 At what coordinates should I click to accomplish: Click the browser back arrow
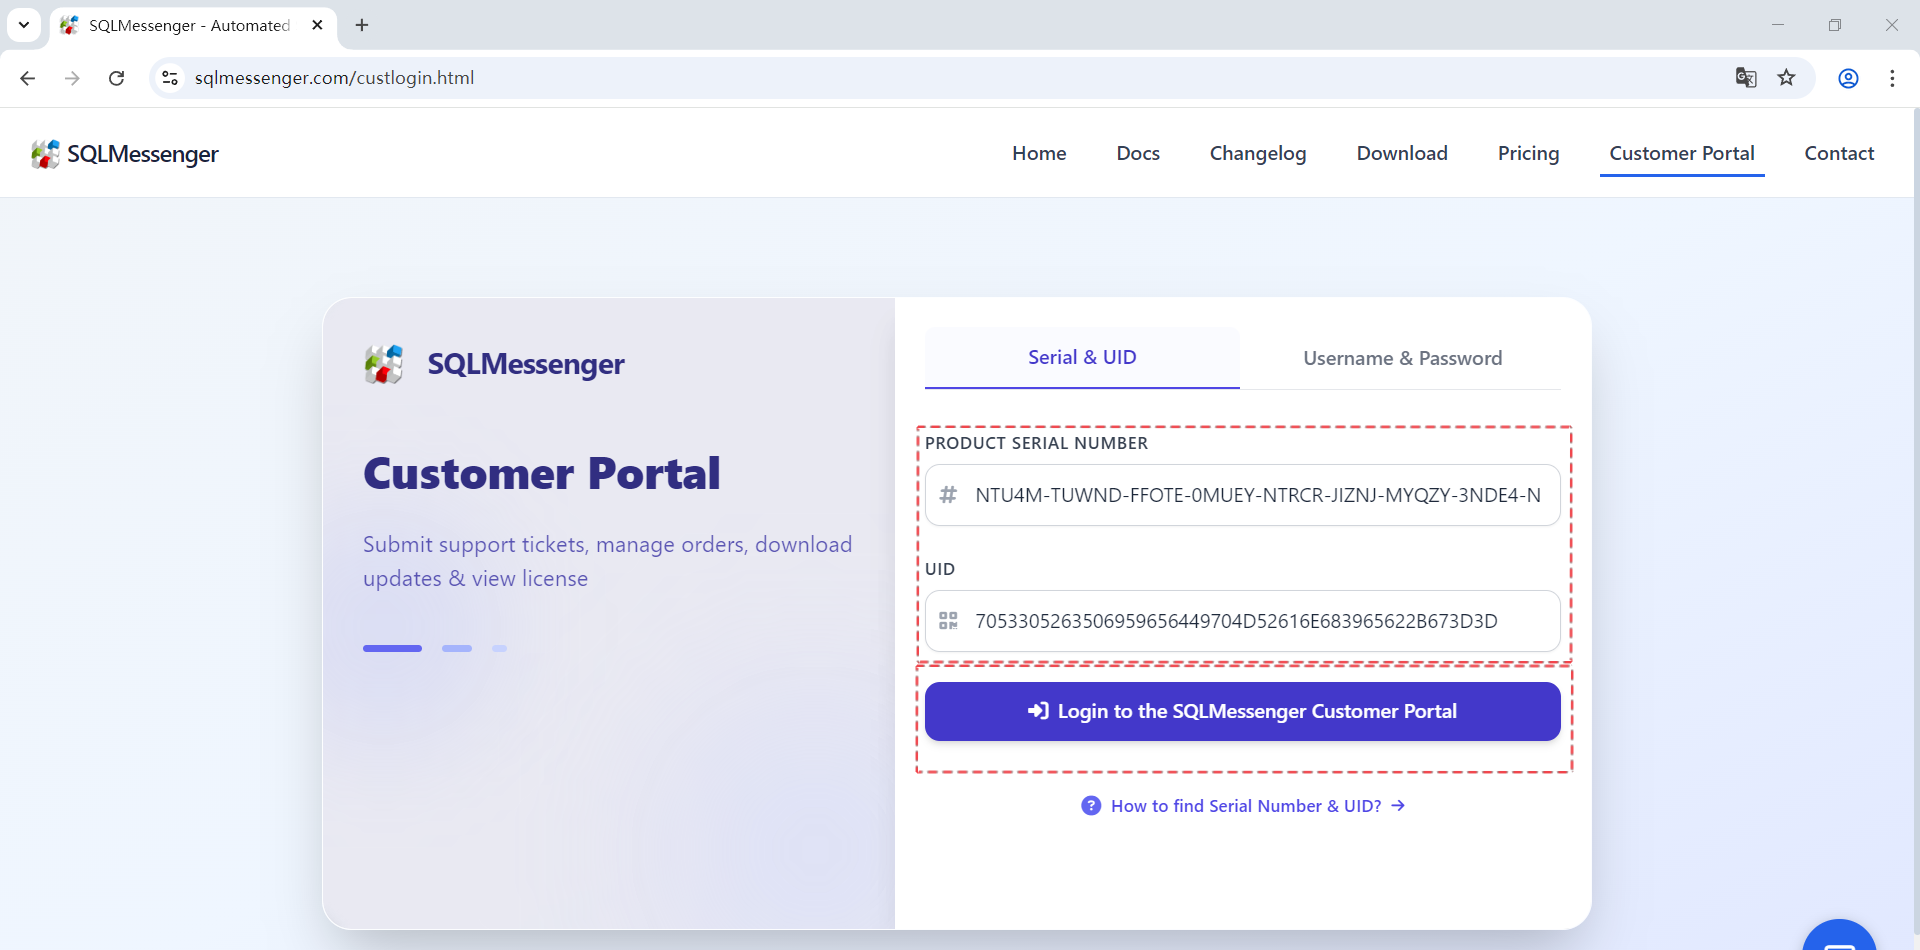27,78
